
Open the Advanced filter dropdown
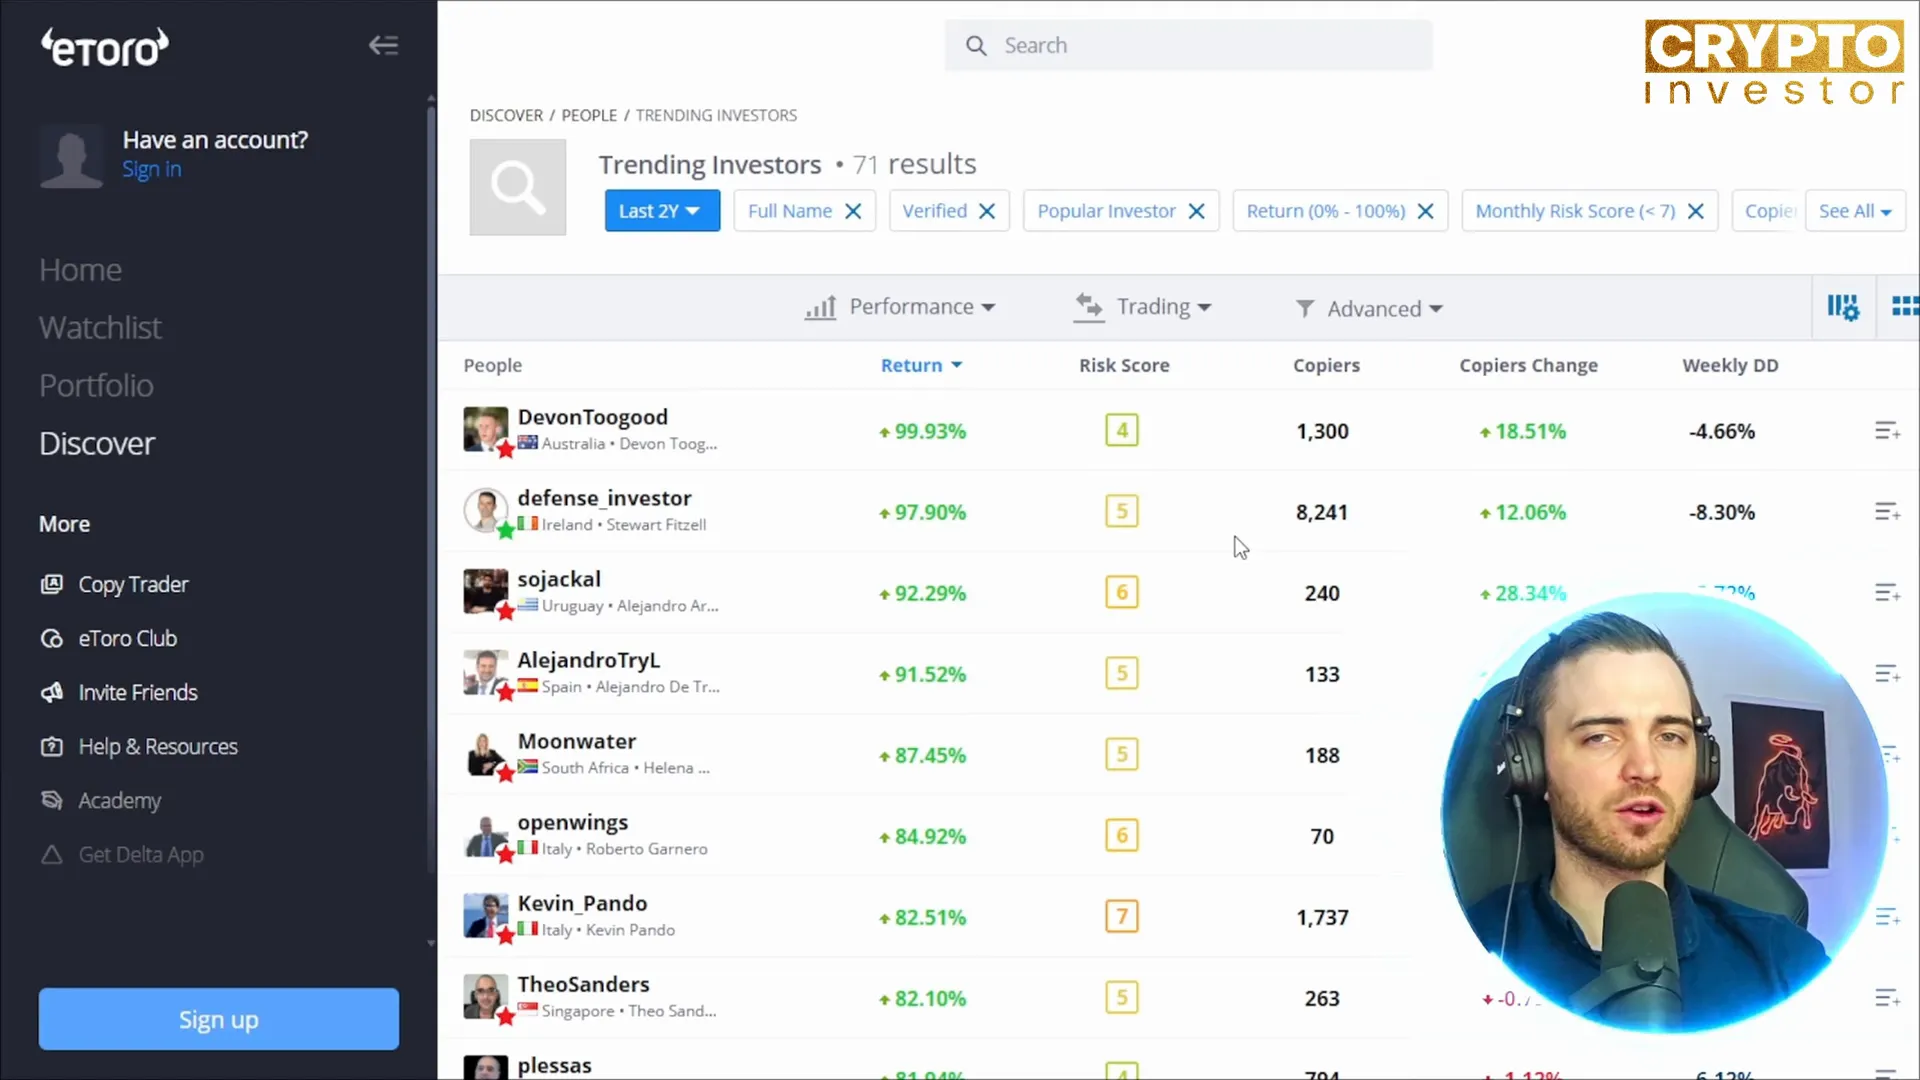tap(1369, 309)
